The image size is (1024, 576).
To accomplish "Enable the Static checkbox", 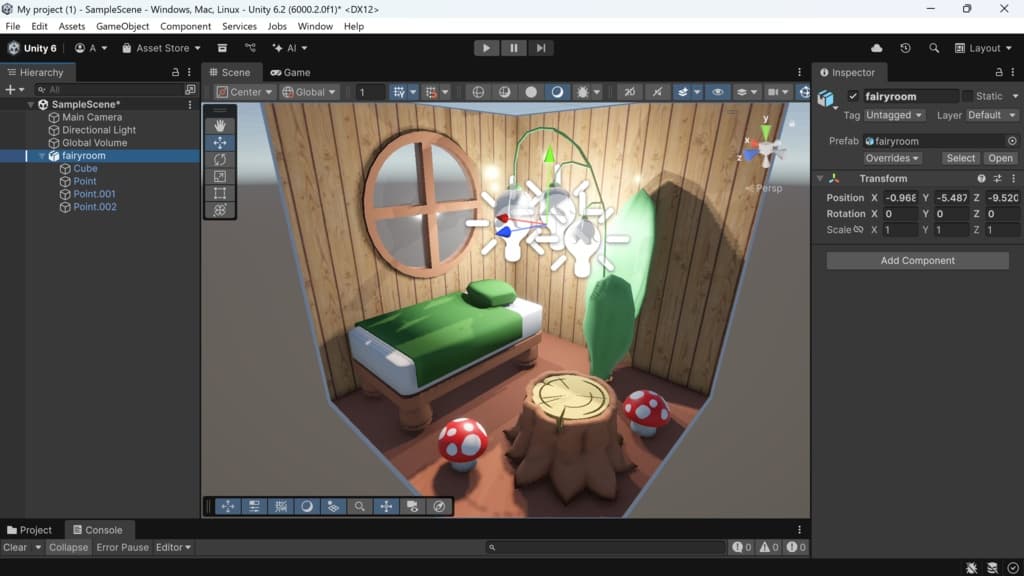I will [967, 96].
